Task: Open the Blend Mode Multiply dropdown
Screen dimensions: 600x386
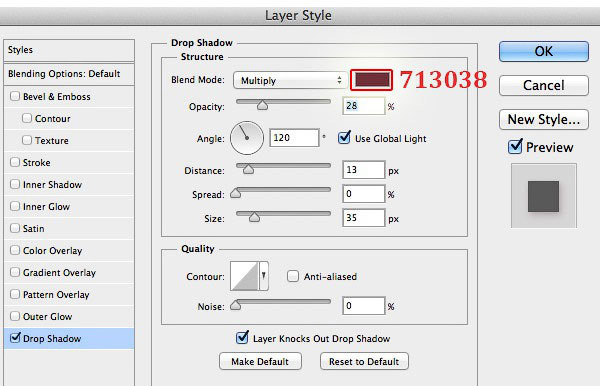Action: (x=290, y=80)
